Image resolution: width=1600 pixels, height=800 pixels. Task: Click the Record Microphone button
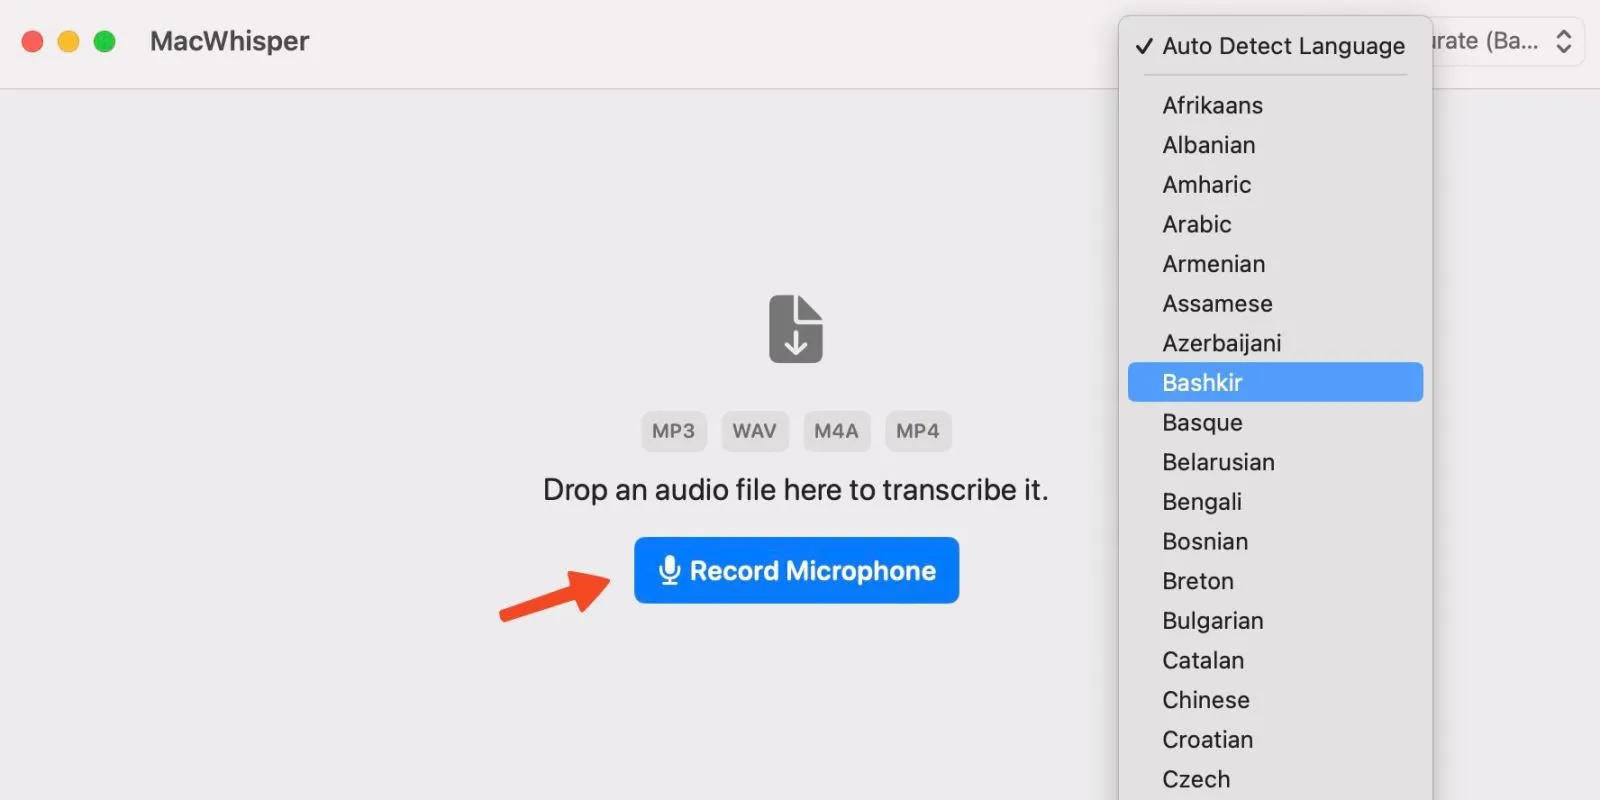pyautogui.click(x=796, y=570)
